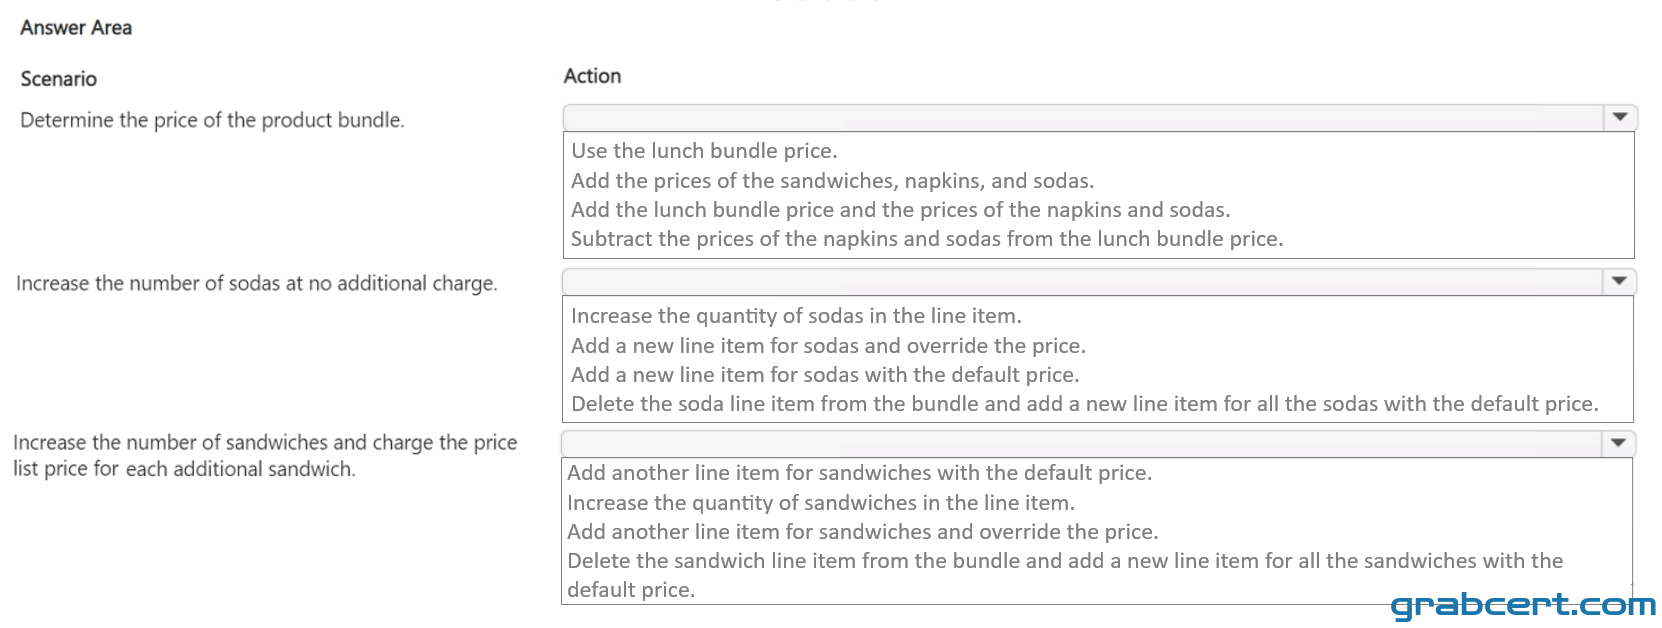The image size is (1662, 628).
Task: Choose "Add the lunch bundle price and the prices" option
Action: point(900,210)
